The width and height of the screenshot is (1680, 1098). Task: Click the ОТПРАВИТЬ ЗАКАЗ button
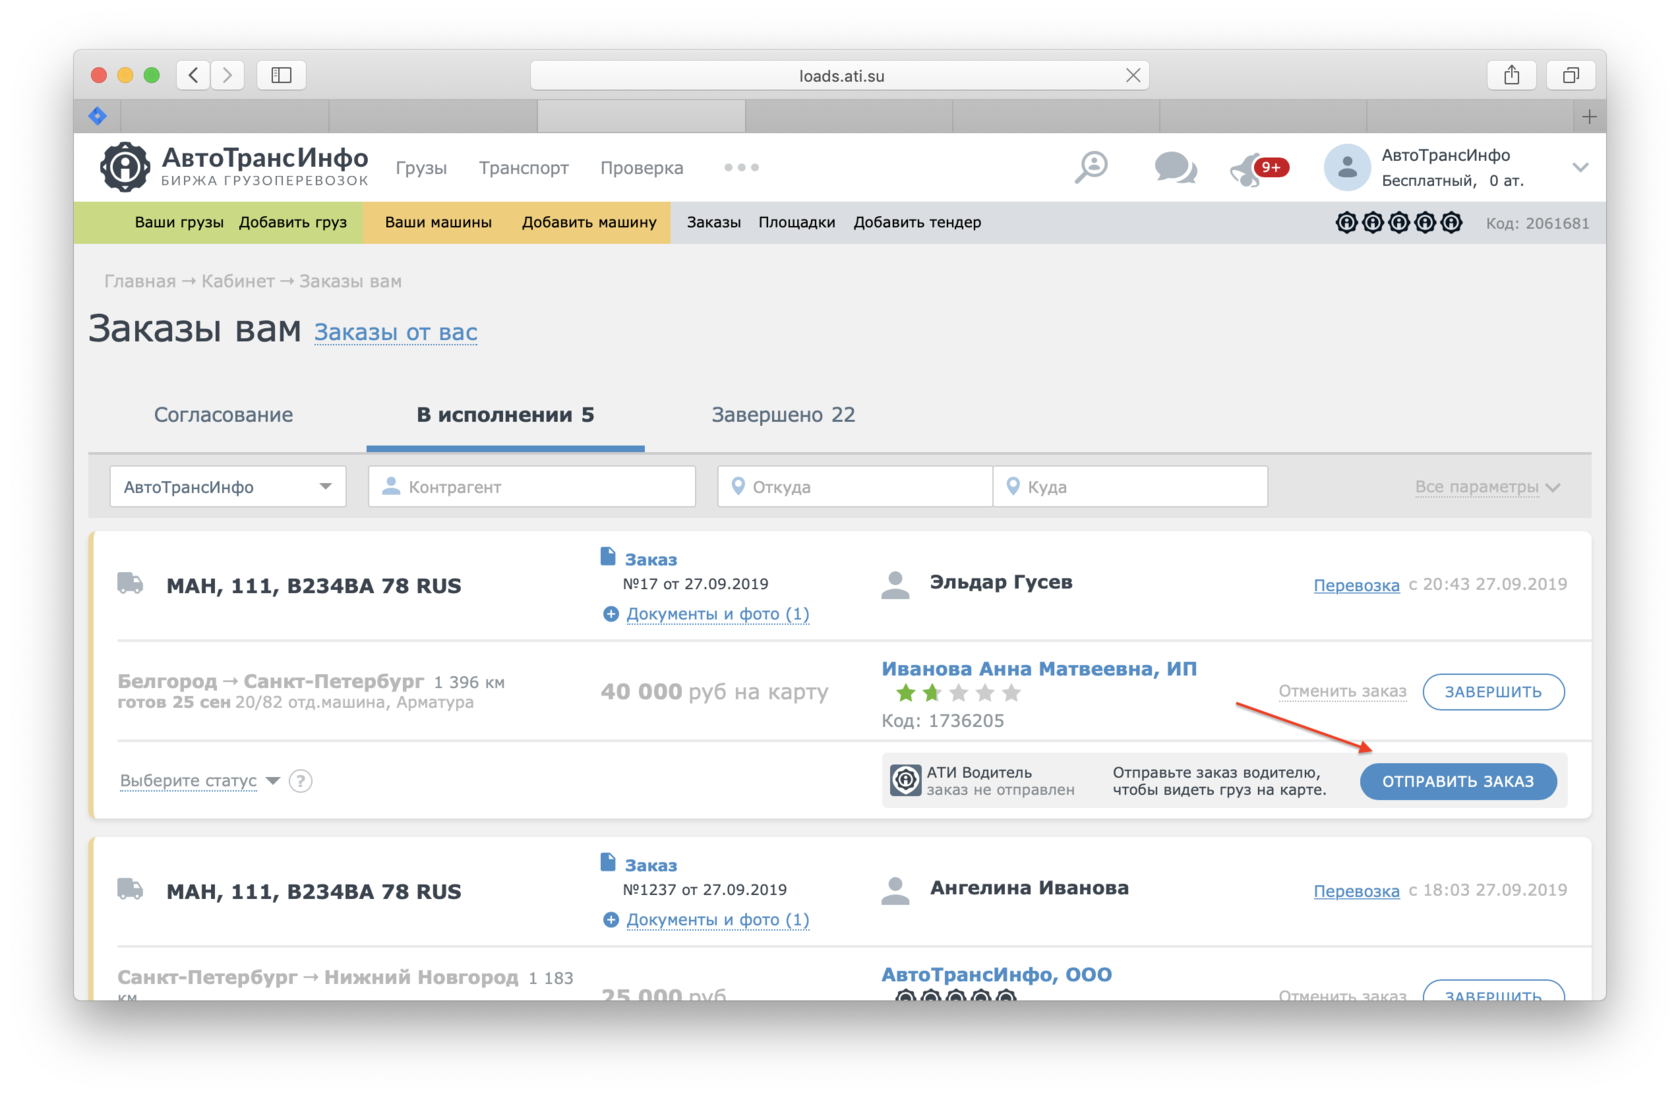coord(1458,781)
